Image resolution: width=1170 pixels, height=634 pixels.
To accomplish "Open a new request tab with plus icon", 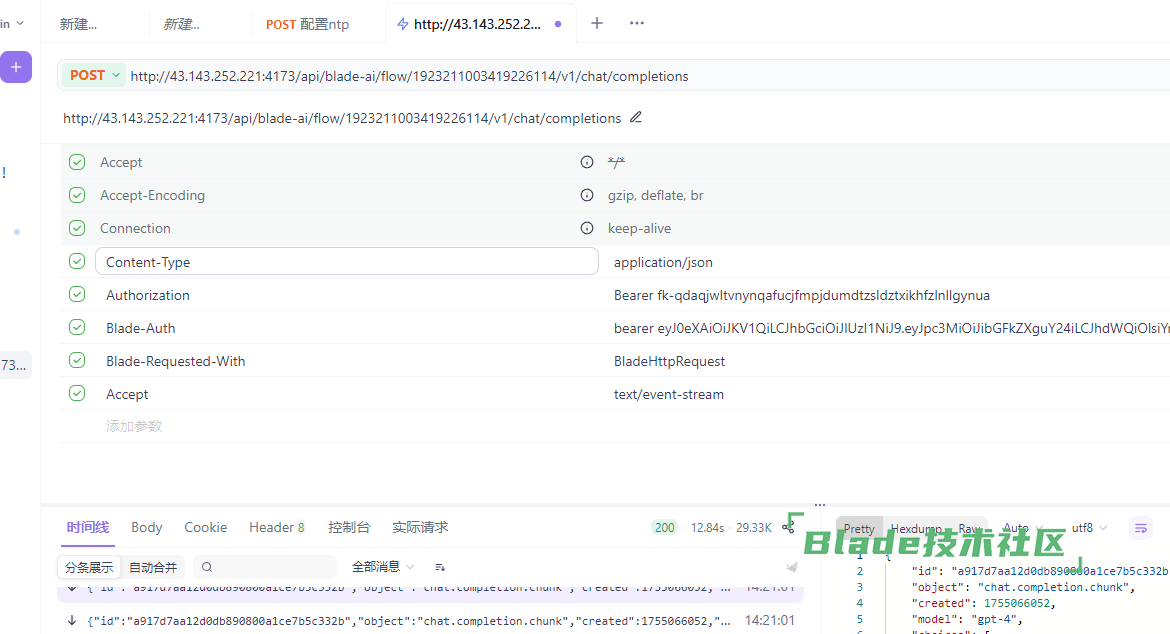I will coord(597,23).
